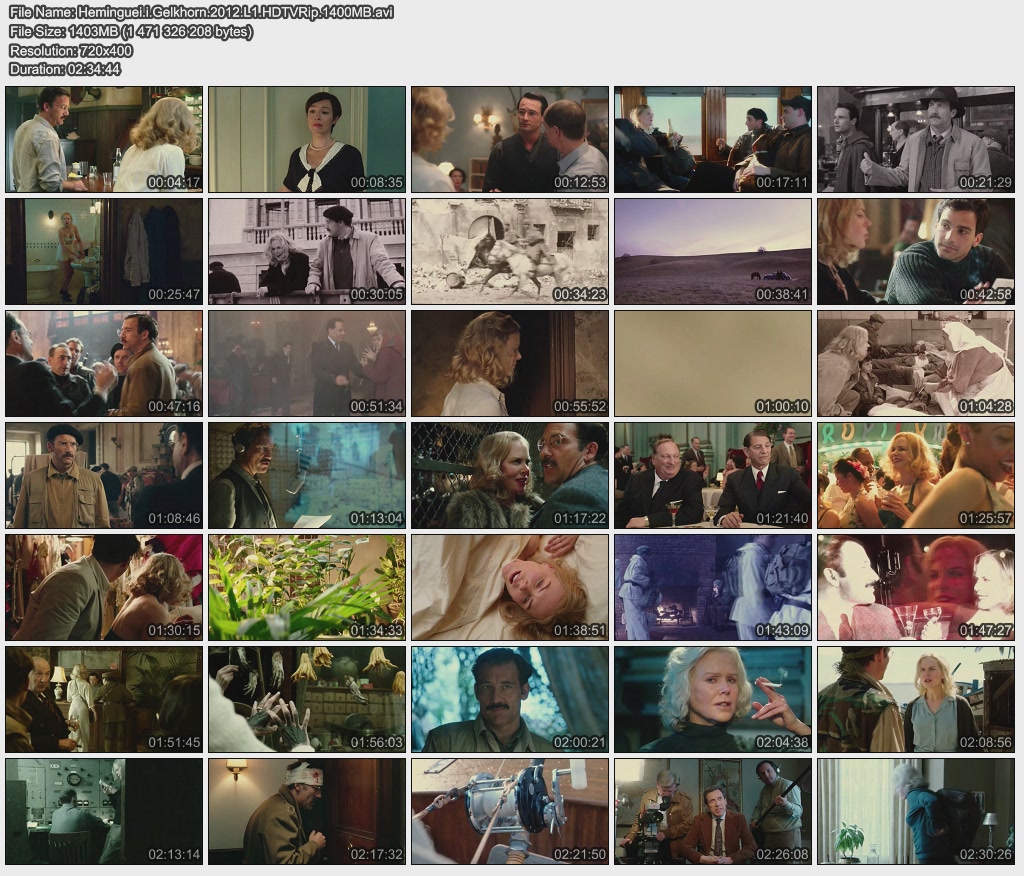Open the couple close-up at 01:17:22

[510, 476]
